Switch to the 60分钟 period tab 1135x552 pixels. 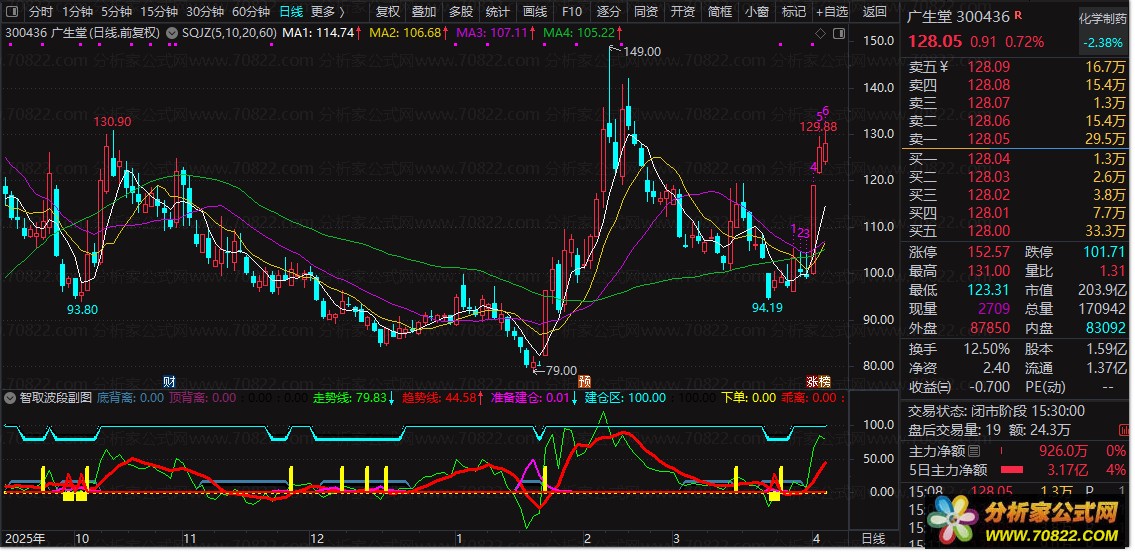pos(250,12)
